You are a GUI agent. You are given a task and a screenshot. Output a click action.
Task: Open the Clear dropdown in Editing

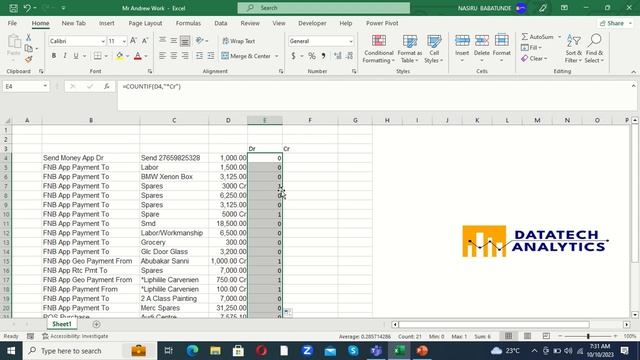coord(534,59)
